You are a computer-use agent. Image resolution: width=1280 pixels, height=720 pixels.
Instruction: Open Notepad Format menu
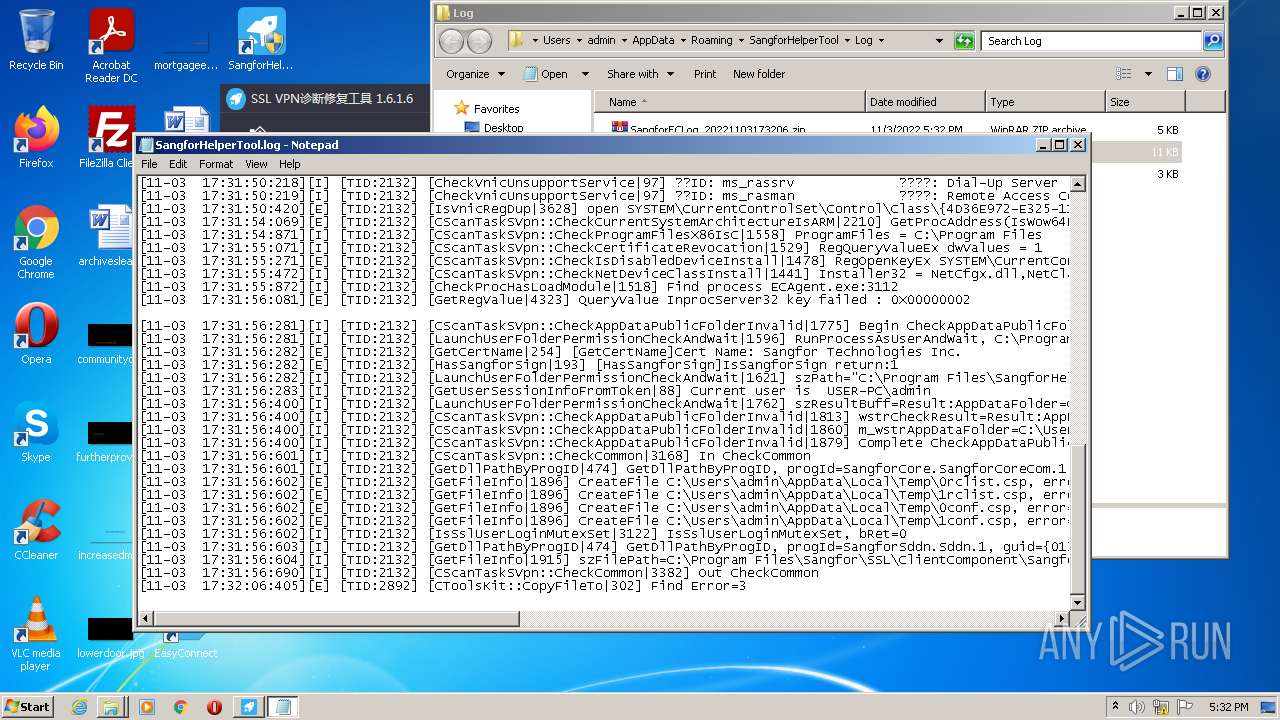tap(216, 164)
